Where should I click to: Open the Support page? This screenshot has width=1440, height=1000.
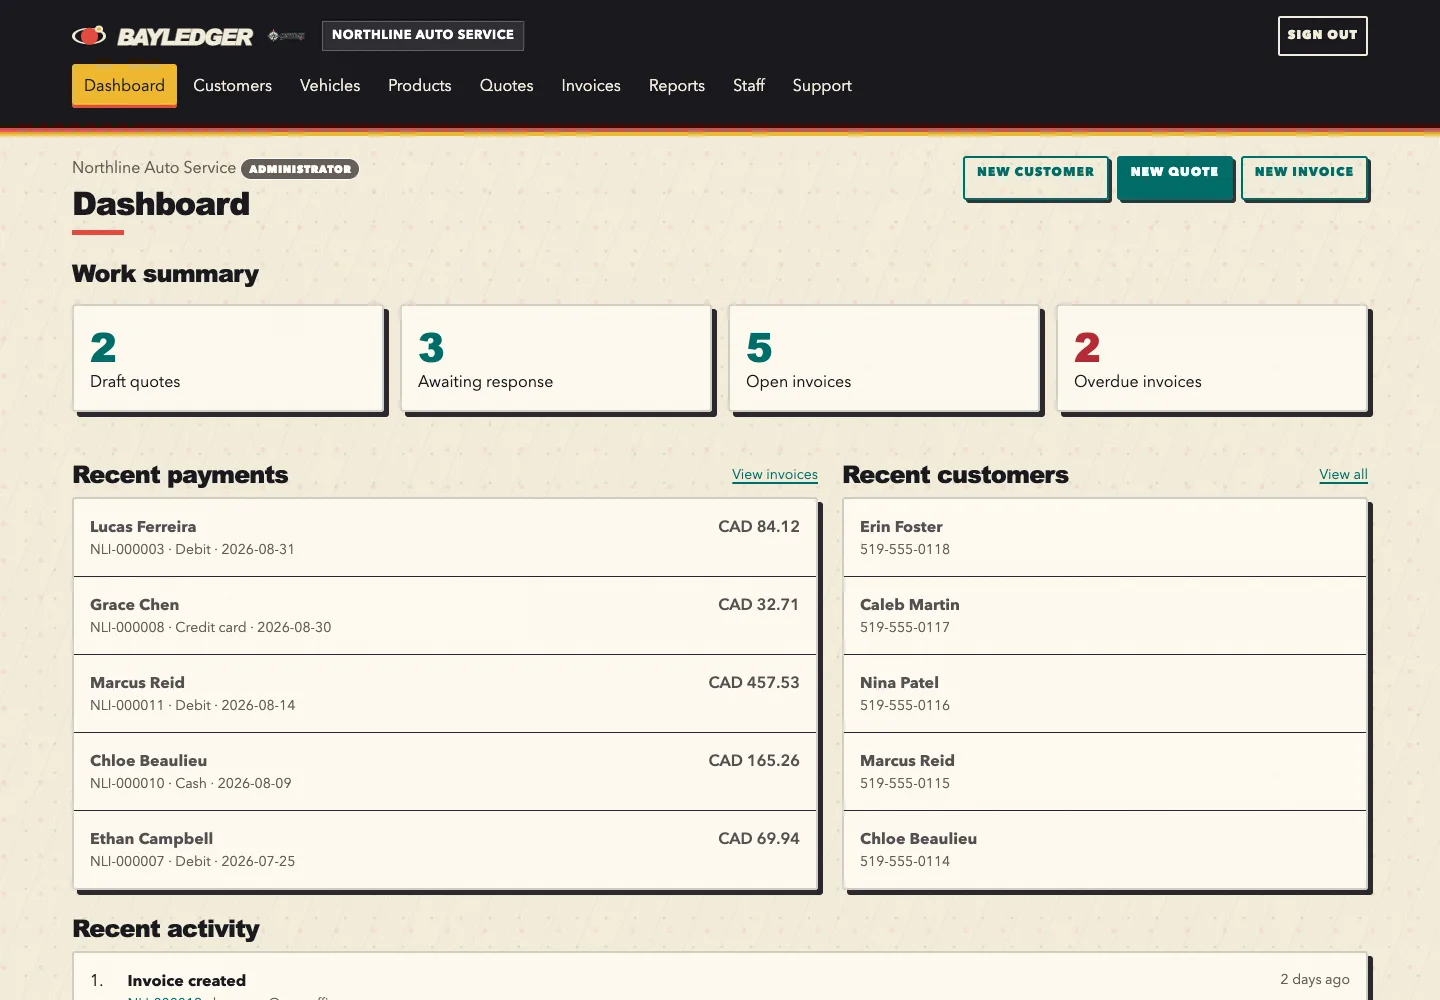pos(822,86)
